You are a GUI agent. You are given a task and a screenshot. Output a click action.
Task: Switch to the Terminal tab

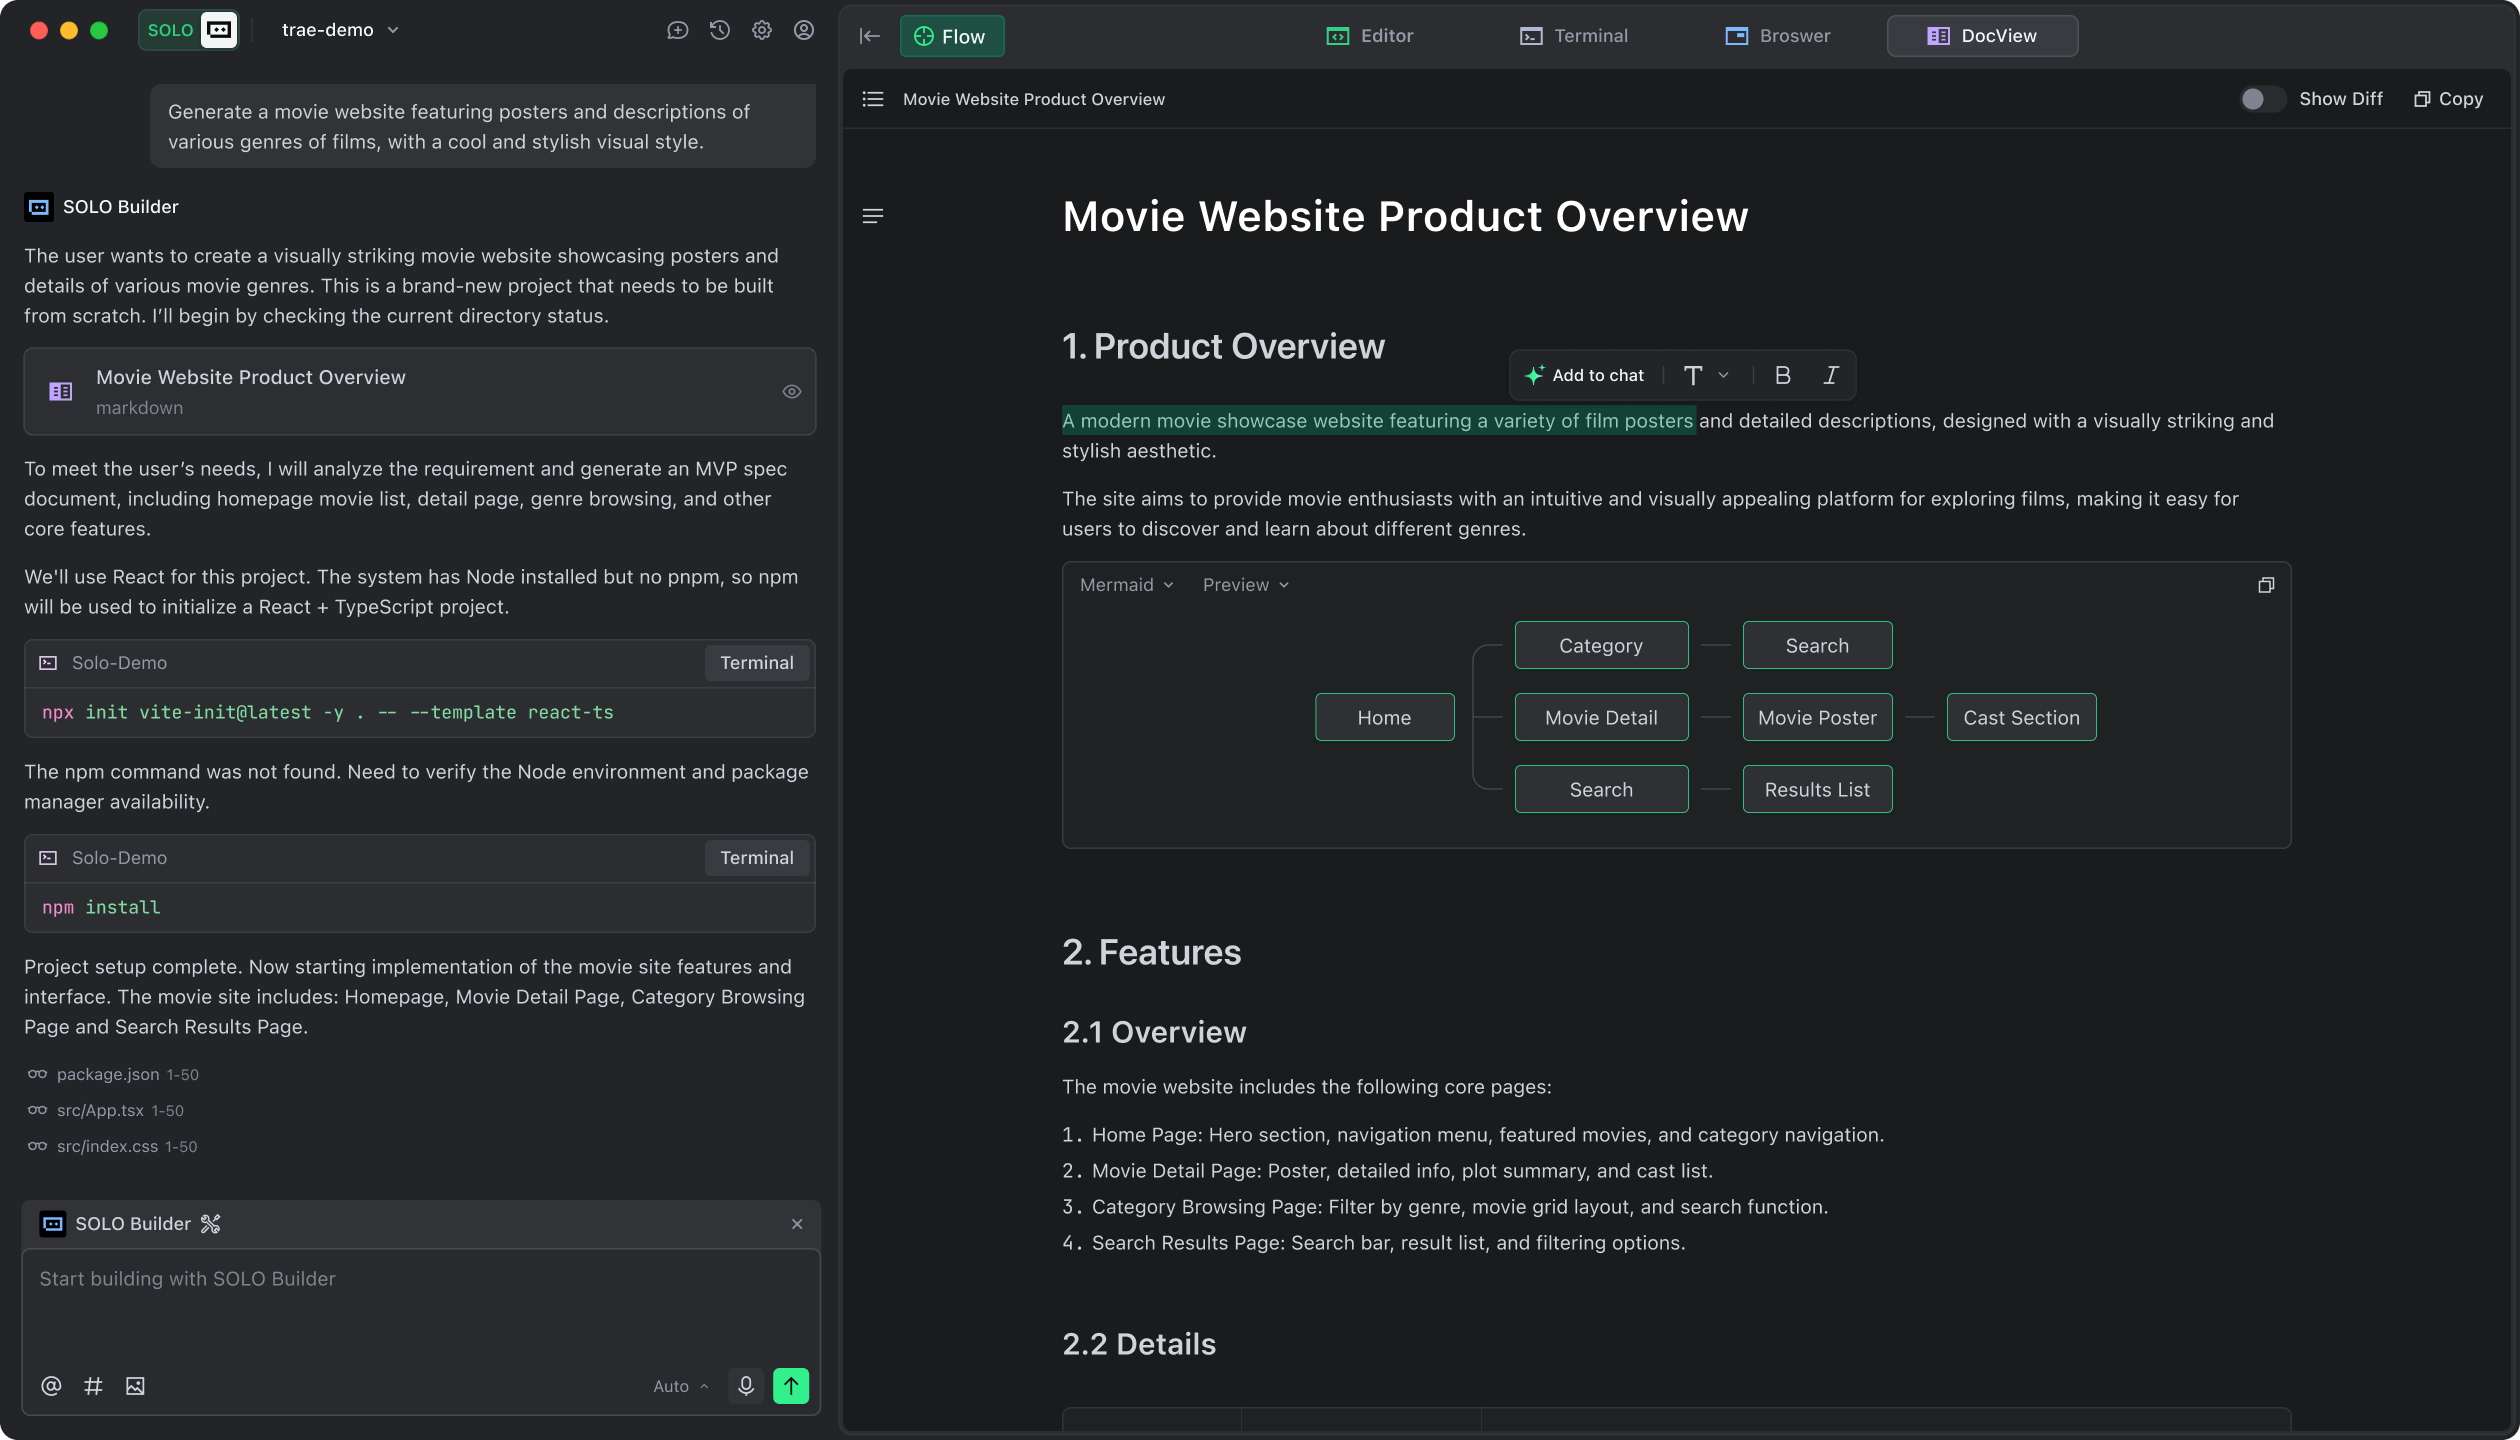1573,35
